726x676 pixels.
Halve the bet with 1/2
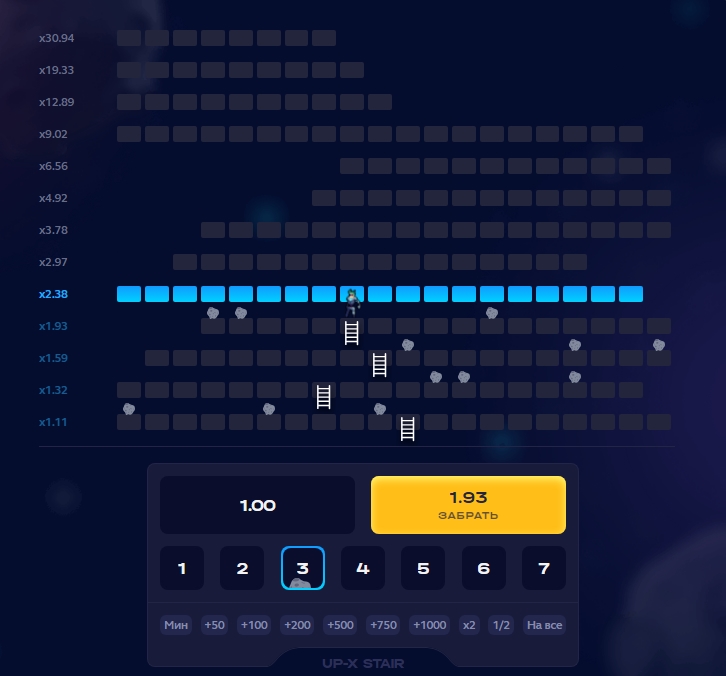501,625
